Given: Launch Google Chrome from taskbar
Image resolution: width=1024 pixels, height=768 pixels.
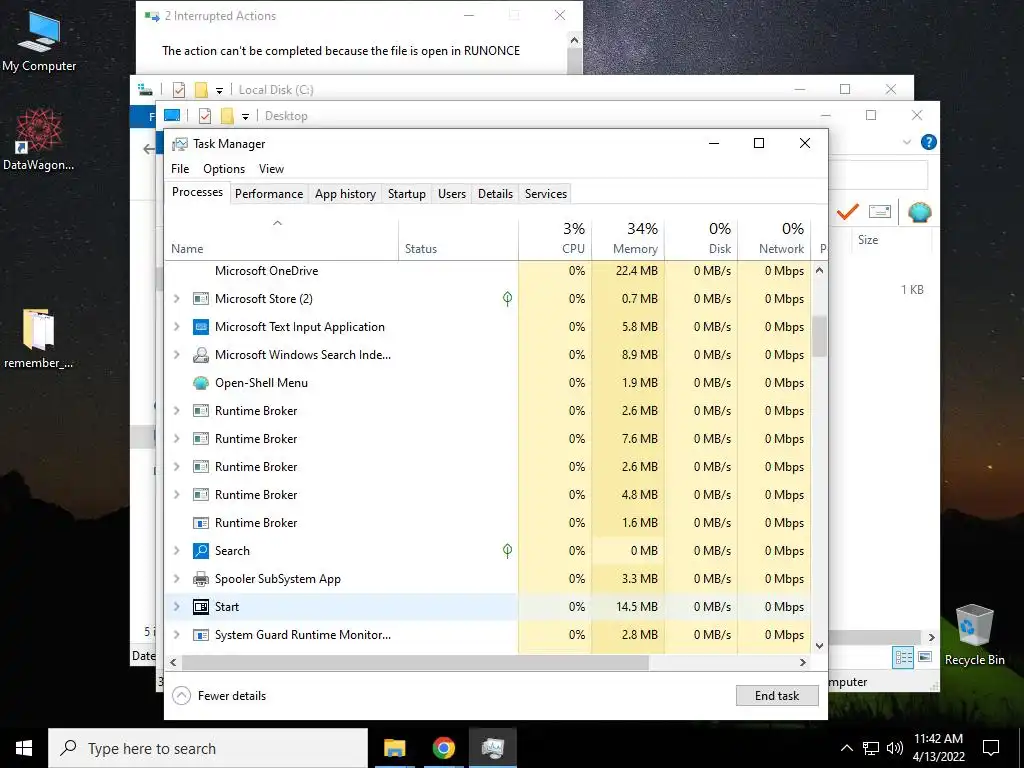Looking at the screenshot, I should coord(443,748).
